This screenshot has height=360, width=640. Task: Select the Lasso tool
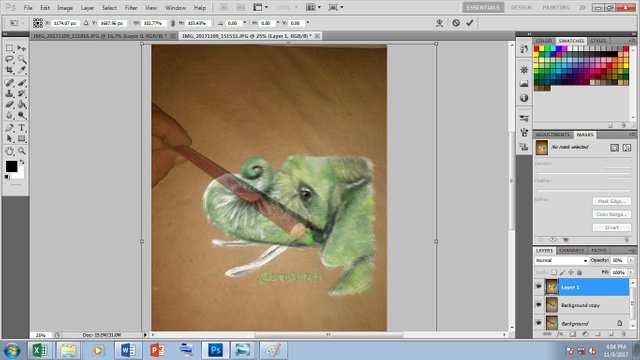(9, 59)
